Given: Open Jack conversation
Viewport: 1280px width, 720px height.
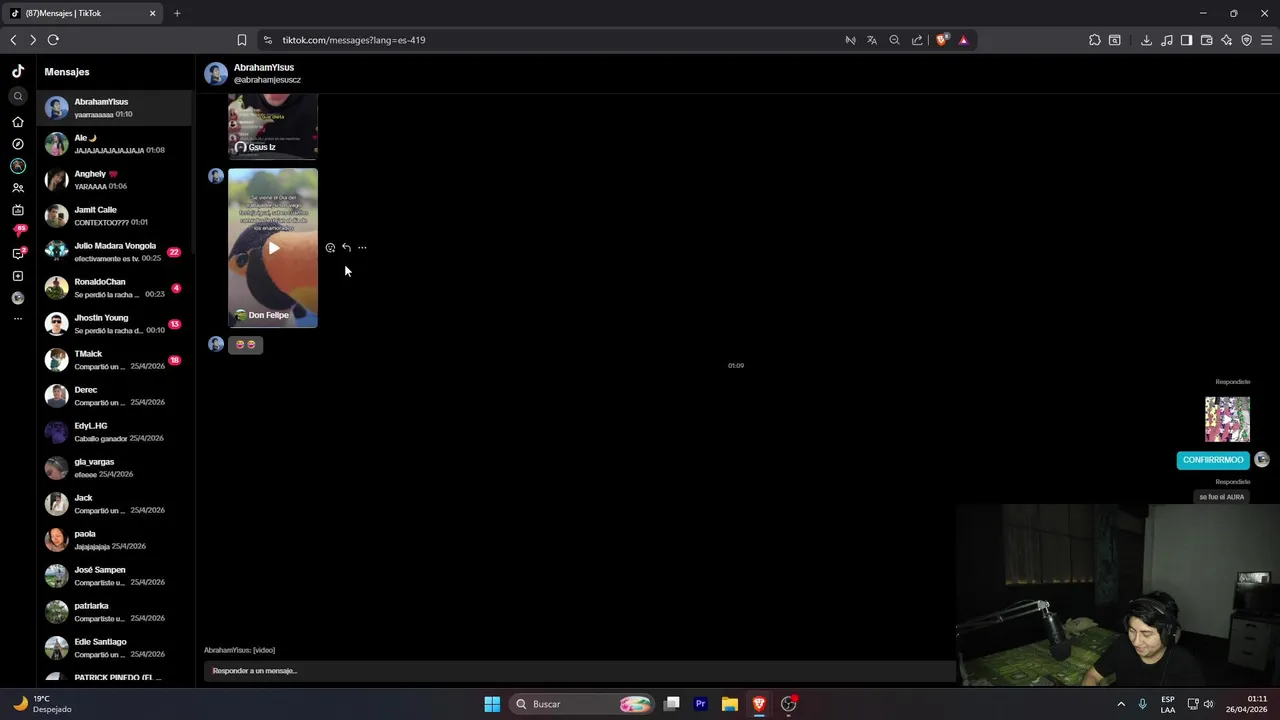Looking at the screenshot, I should click(x=114, y=504).
